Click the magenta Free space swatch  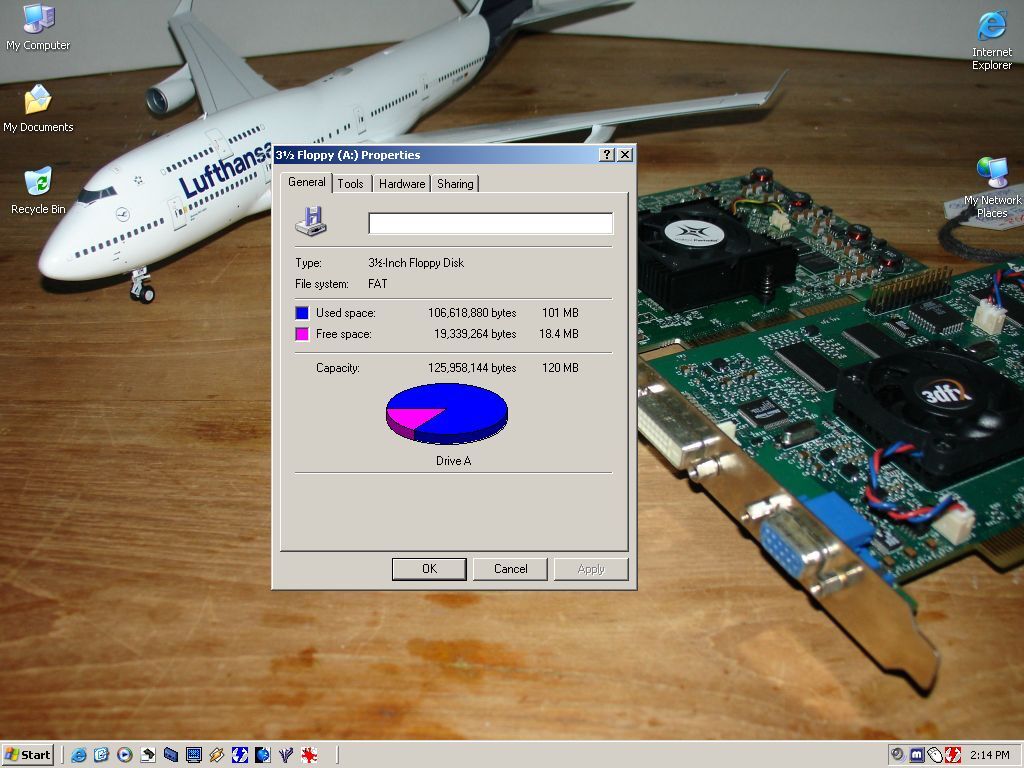click(x=302, y=334)
